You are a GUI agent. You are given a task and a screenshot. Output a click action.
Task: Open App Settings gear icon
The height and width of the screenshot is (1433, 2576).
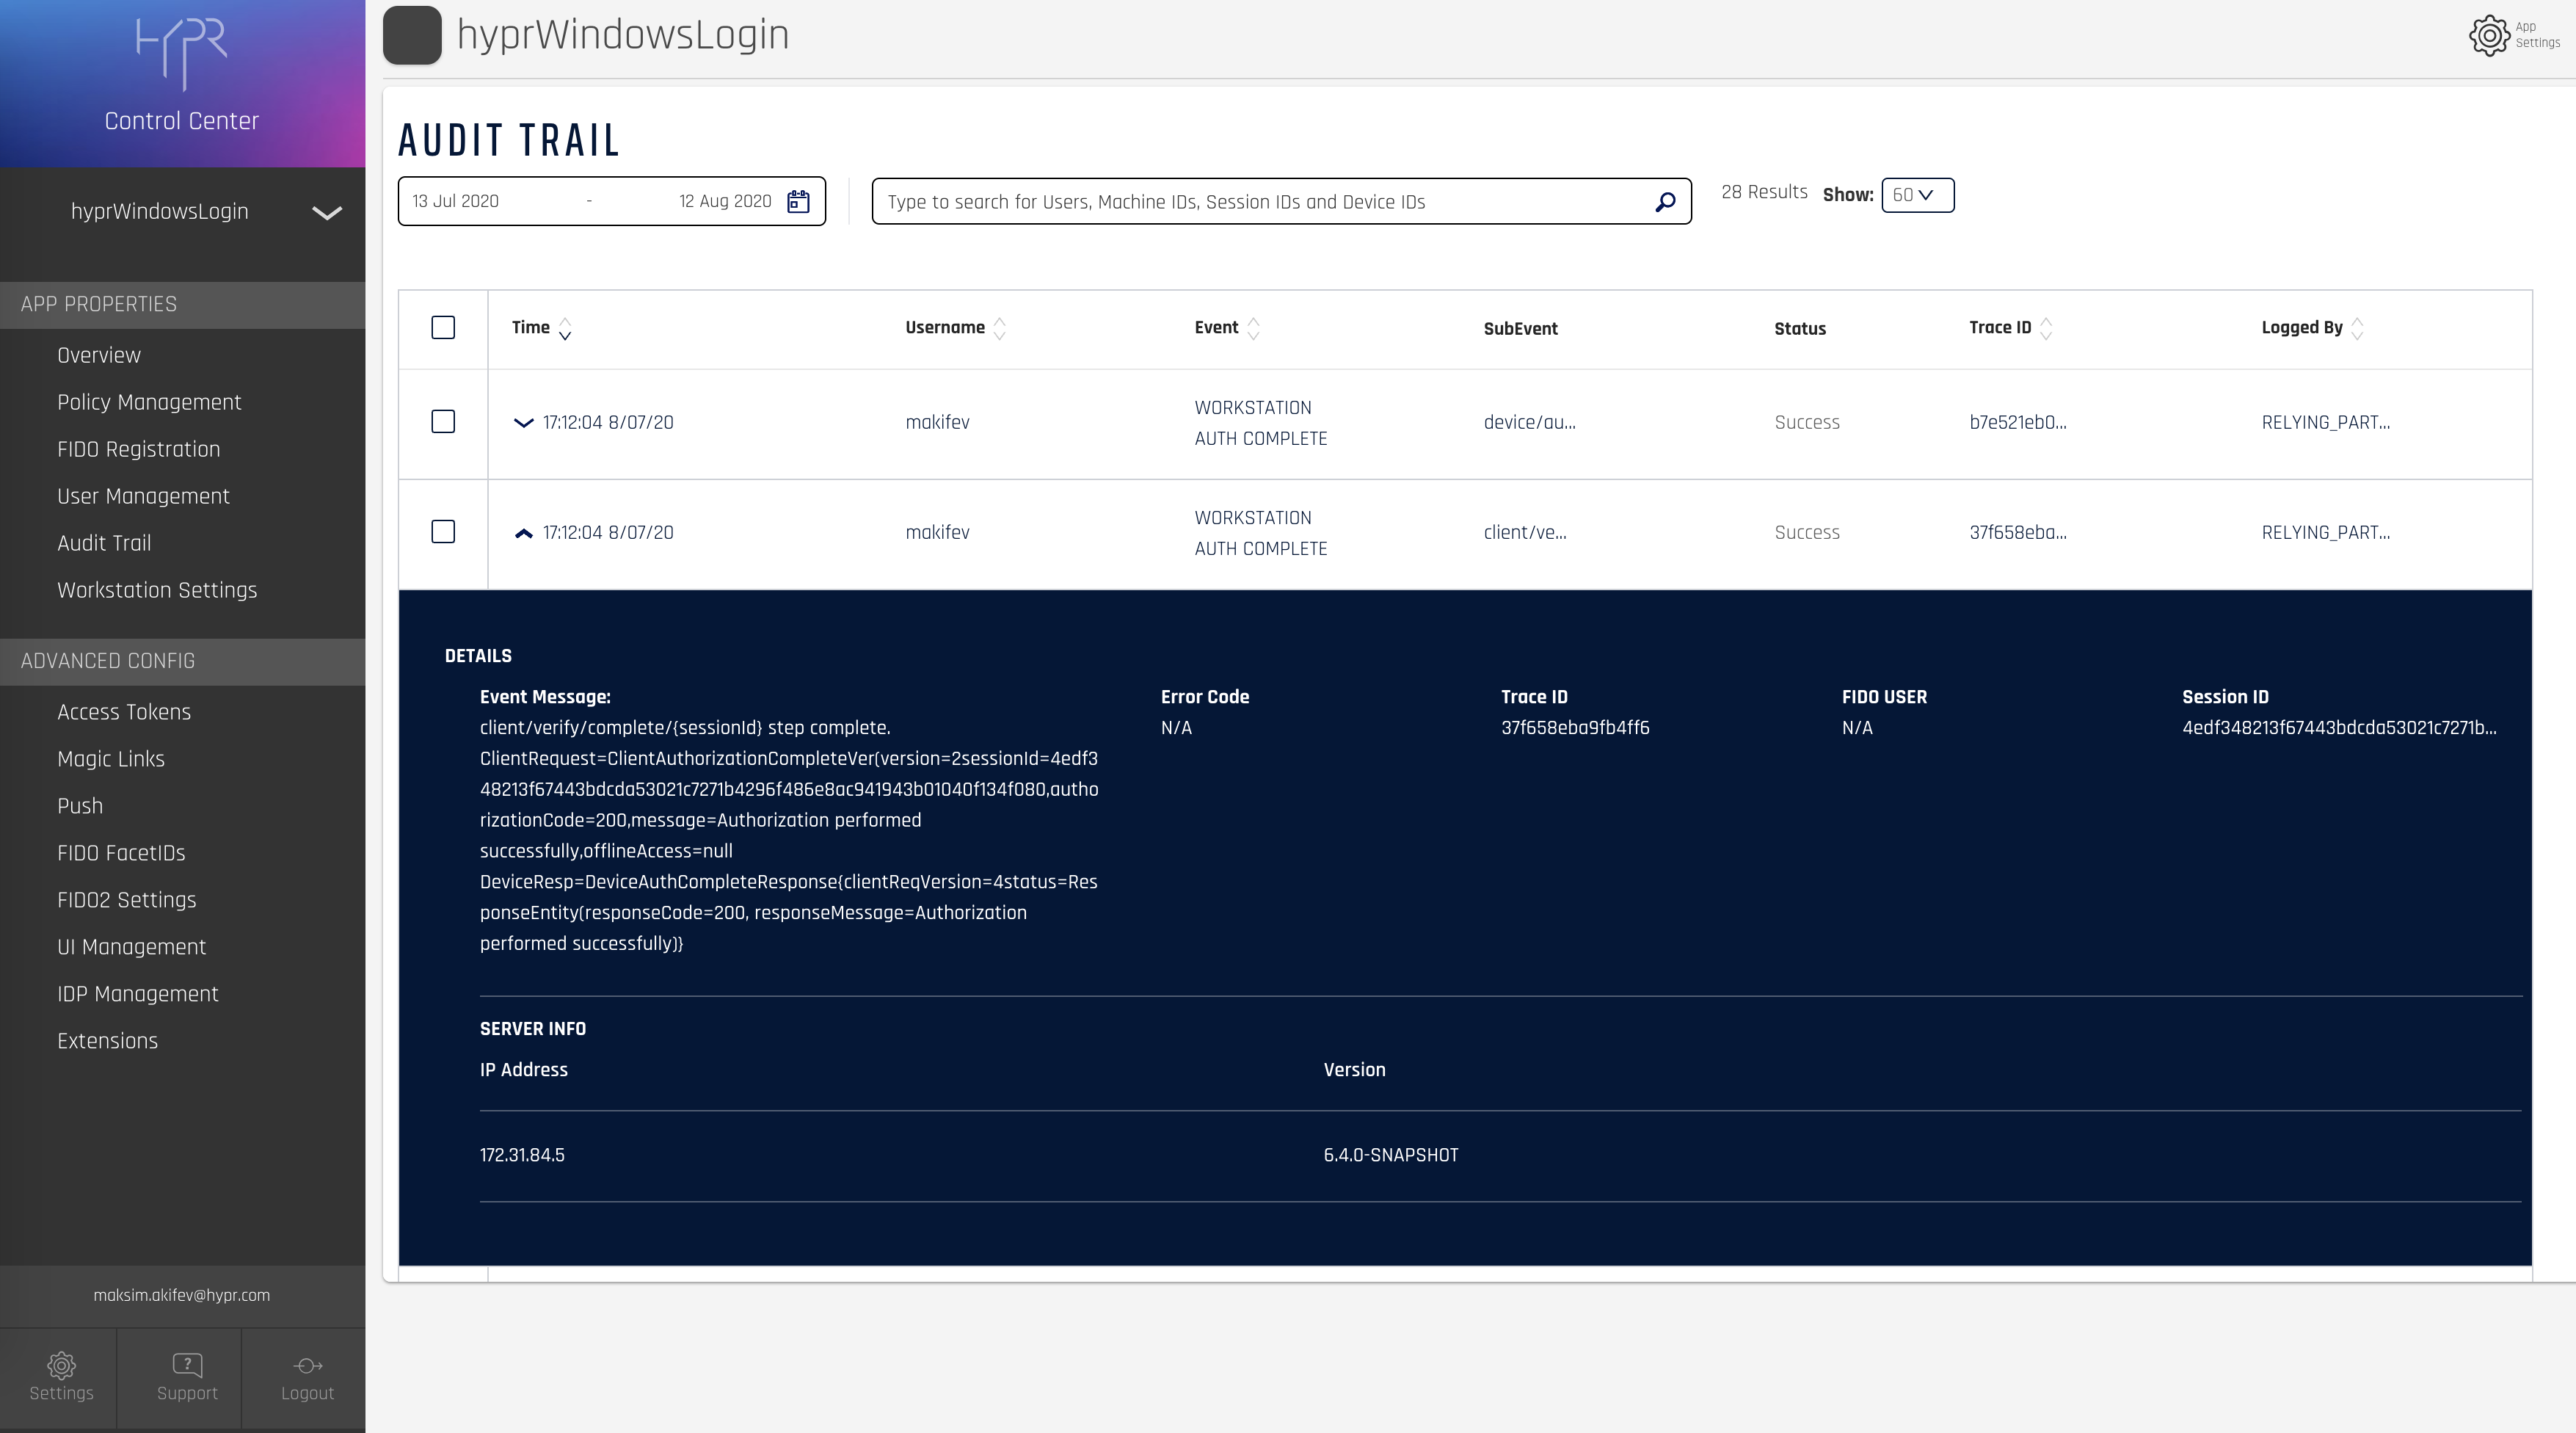[2489, 35]
